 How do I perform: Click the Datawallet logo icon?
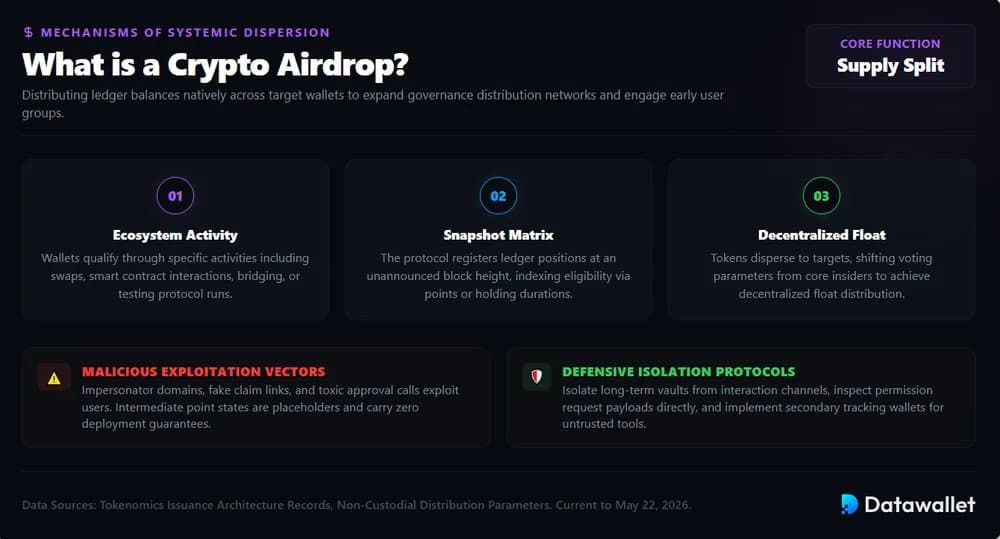coord(849,504)
